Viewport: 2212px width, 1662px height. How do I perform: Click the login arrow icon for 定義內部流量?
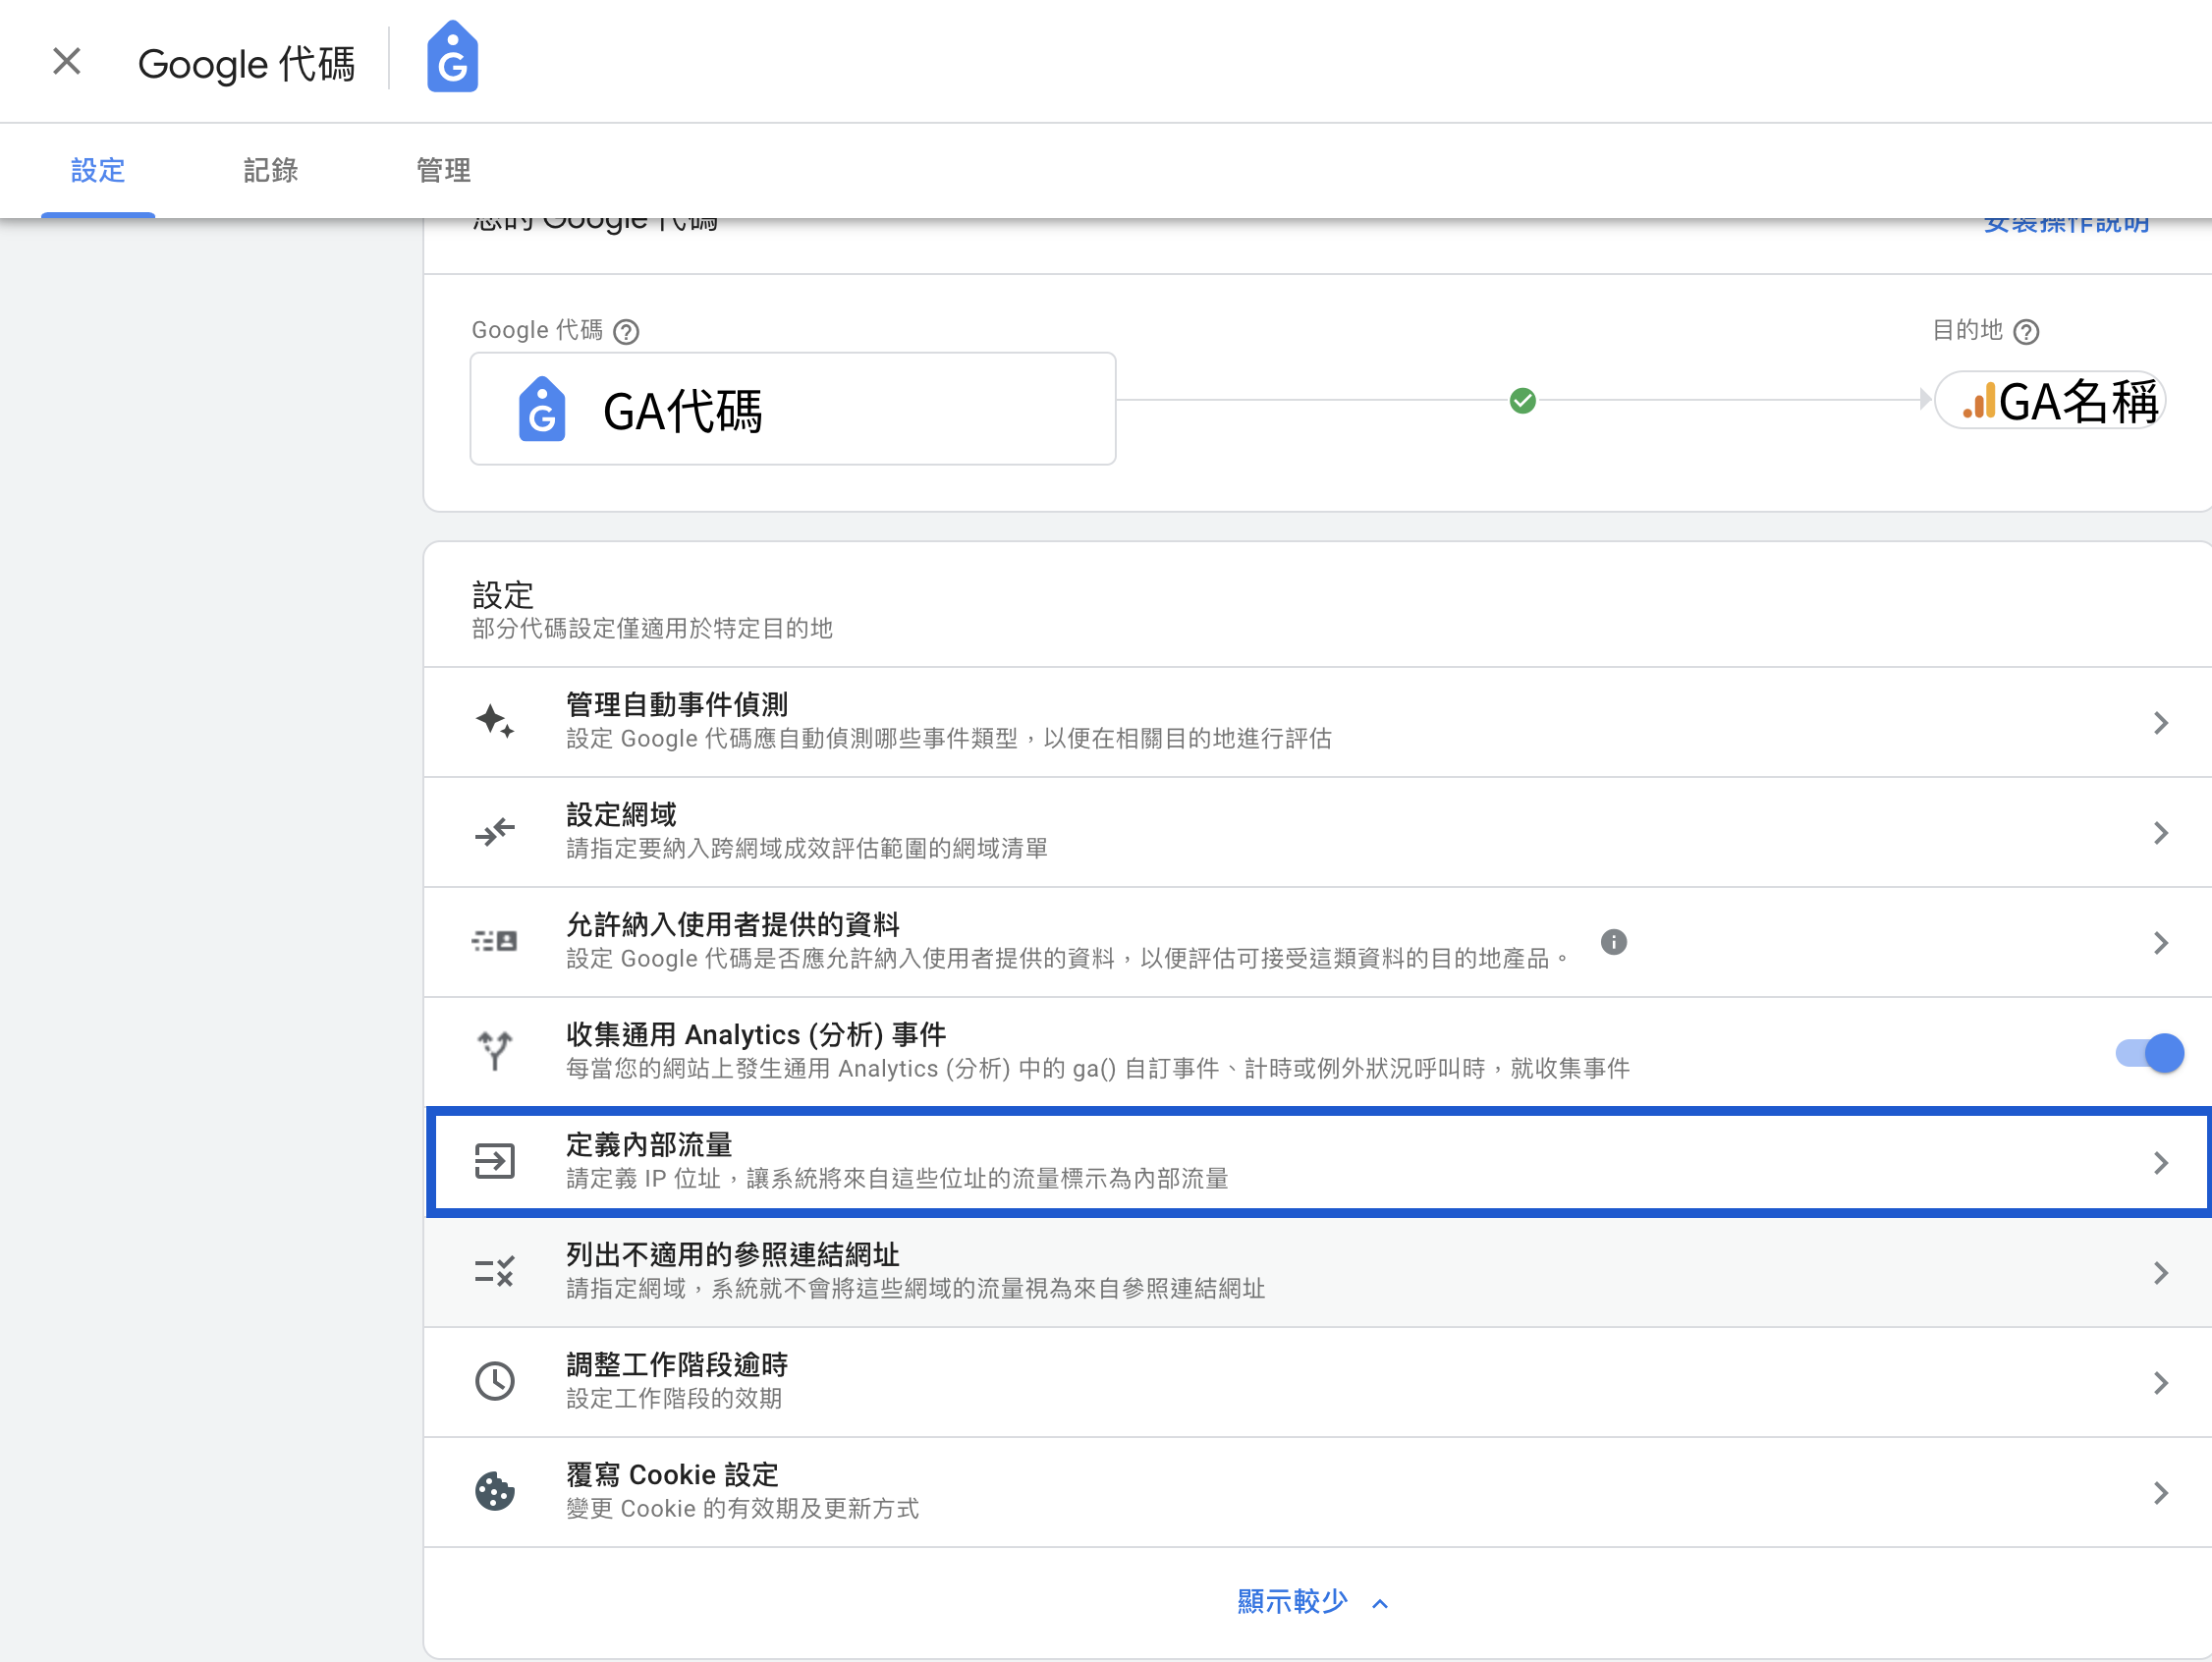pos(495,1162)
